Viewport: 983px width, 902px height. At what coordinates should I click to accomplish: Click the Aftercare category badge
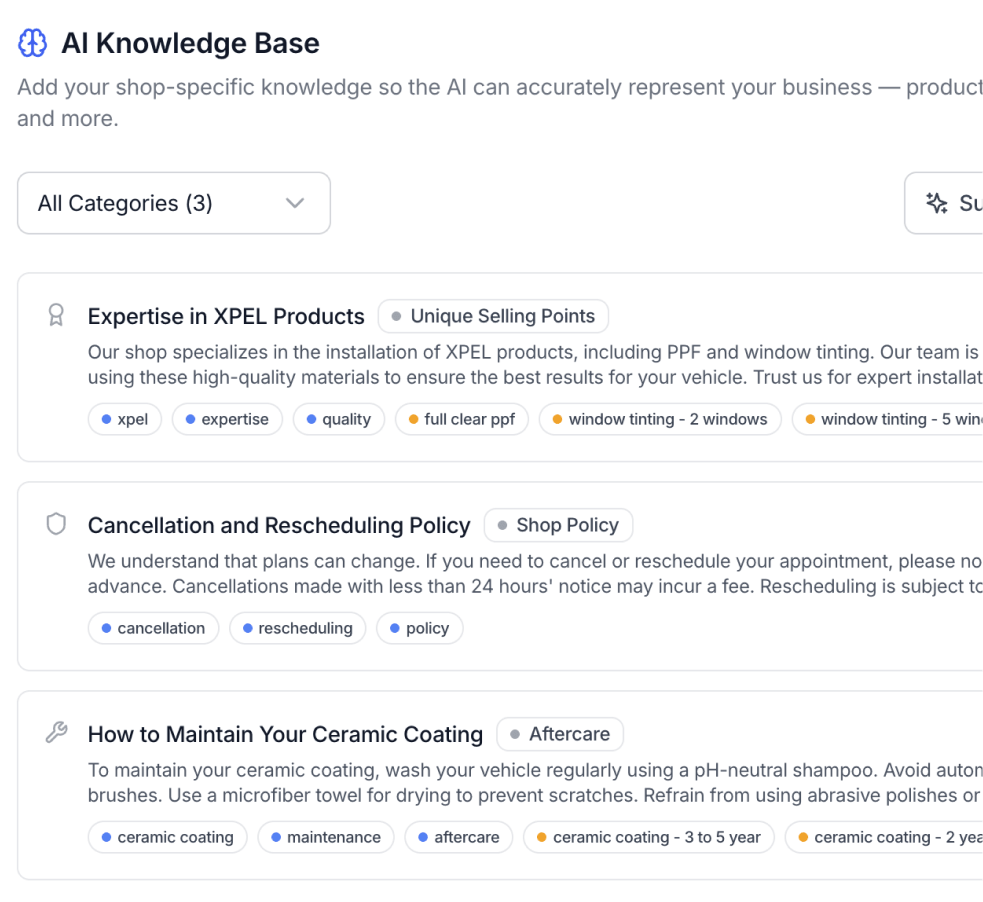(560, 734)
